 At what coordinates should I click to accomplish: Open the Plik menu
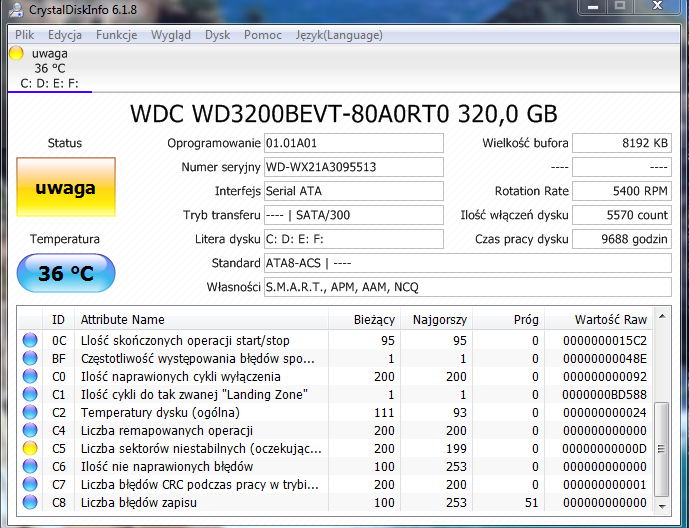point(24,35)
